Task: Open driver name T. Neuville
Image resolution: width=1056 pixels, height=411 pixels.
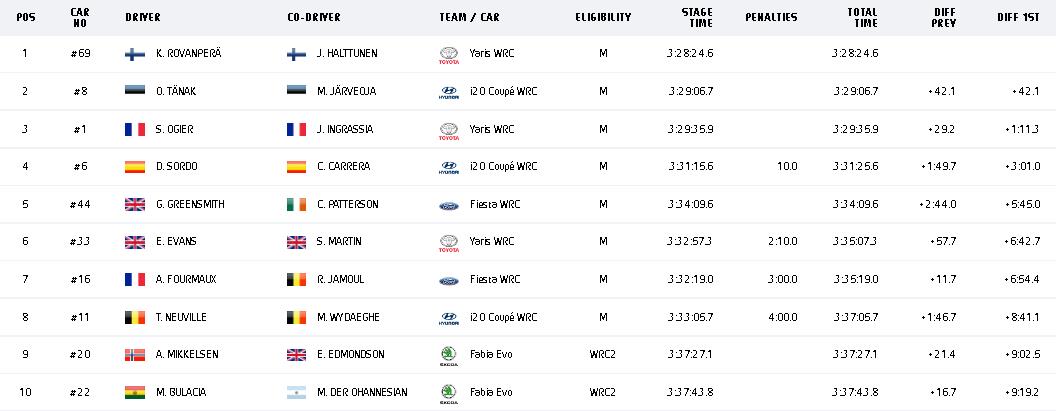Action: point(181,317)
